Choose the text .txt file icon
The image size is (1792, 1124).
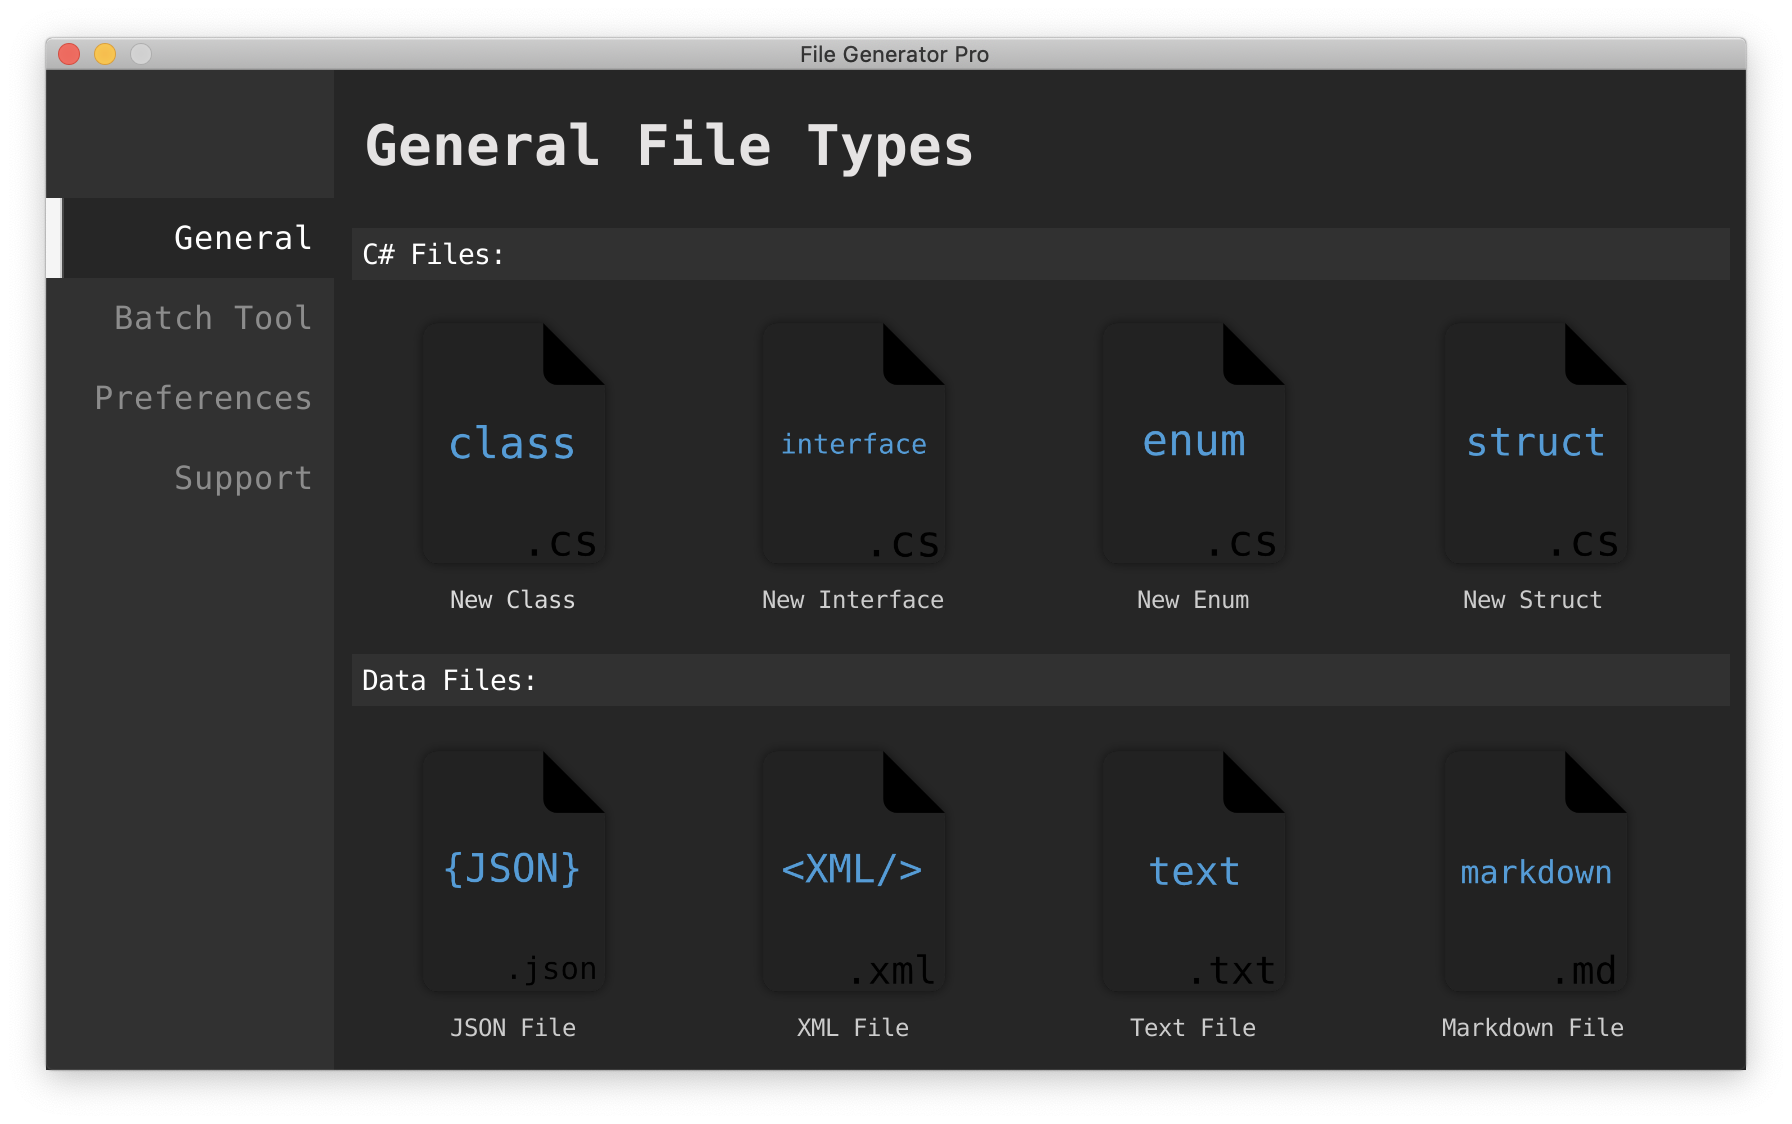click(x=1193, y=871)
